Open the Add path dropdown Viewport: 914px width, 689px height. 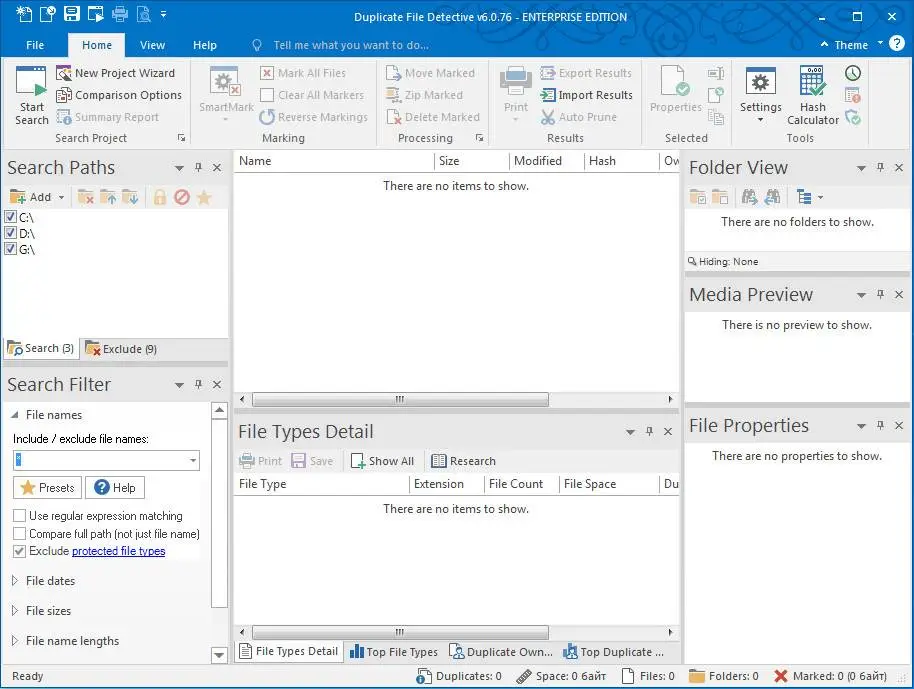click(x=61, y=198)
